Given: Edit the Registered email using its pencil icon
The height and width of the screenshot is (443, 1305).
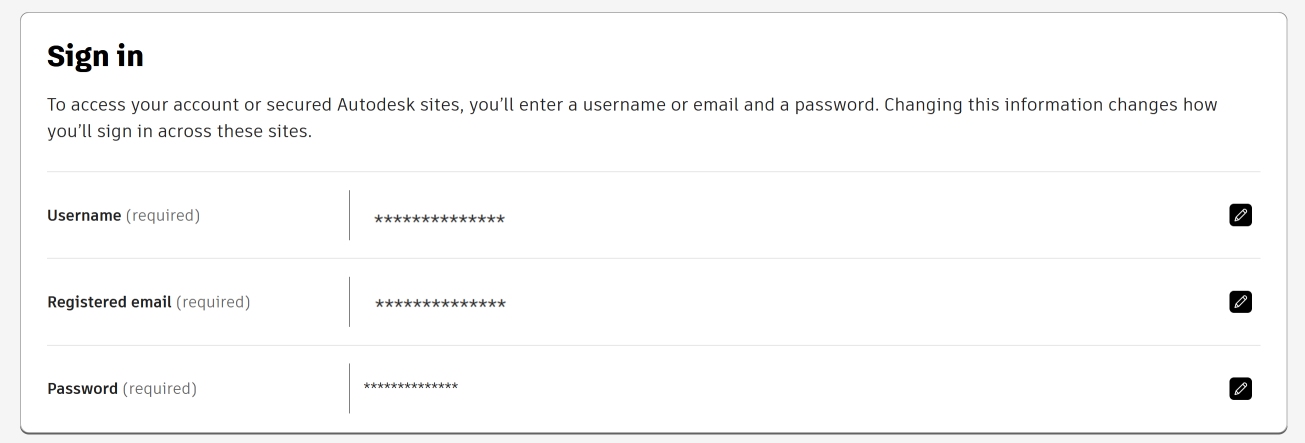Looking at the screenshot, I should click(1240, 302).
